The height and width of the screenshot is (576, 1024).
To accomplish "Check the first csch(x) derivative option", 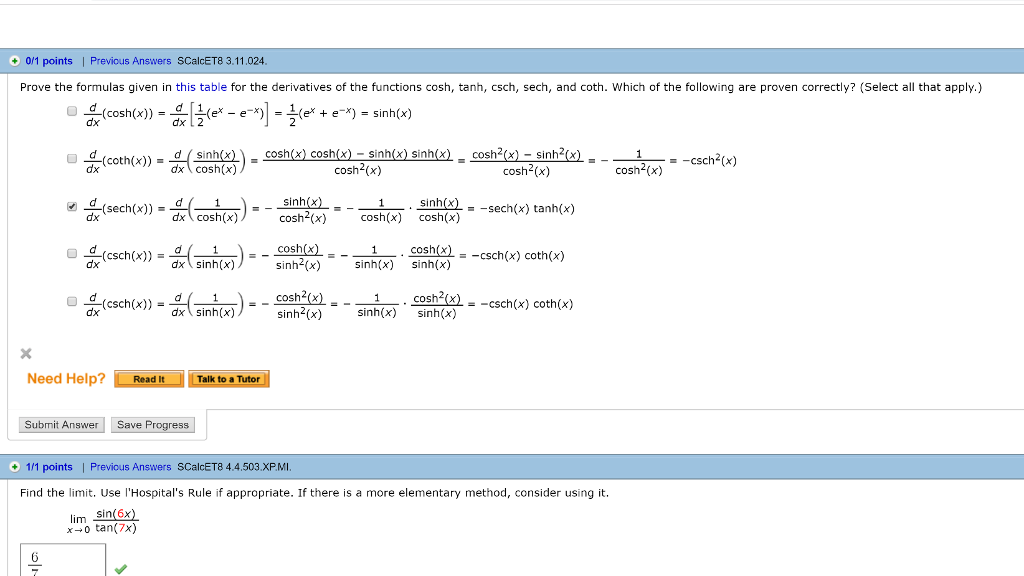I will tap(71, 253).
